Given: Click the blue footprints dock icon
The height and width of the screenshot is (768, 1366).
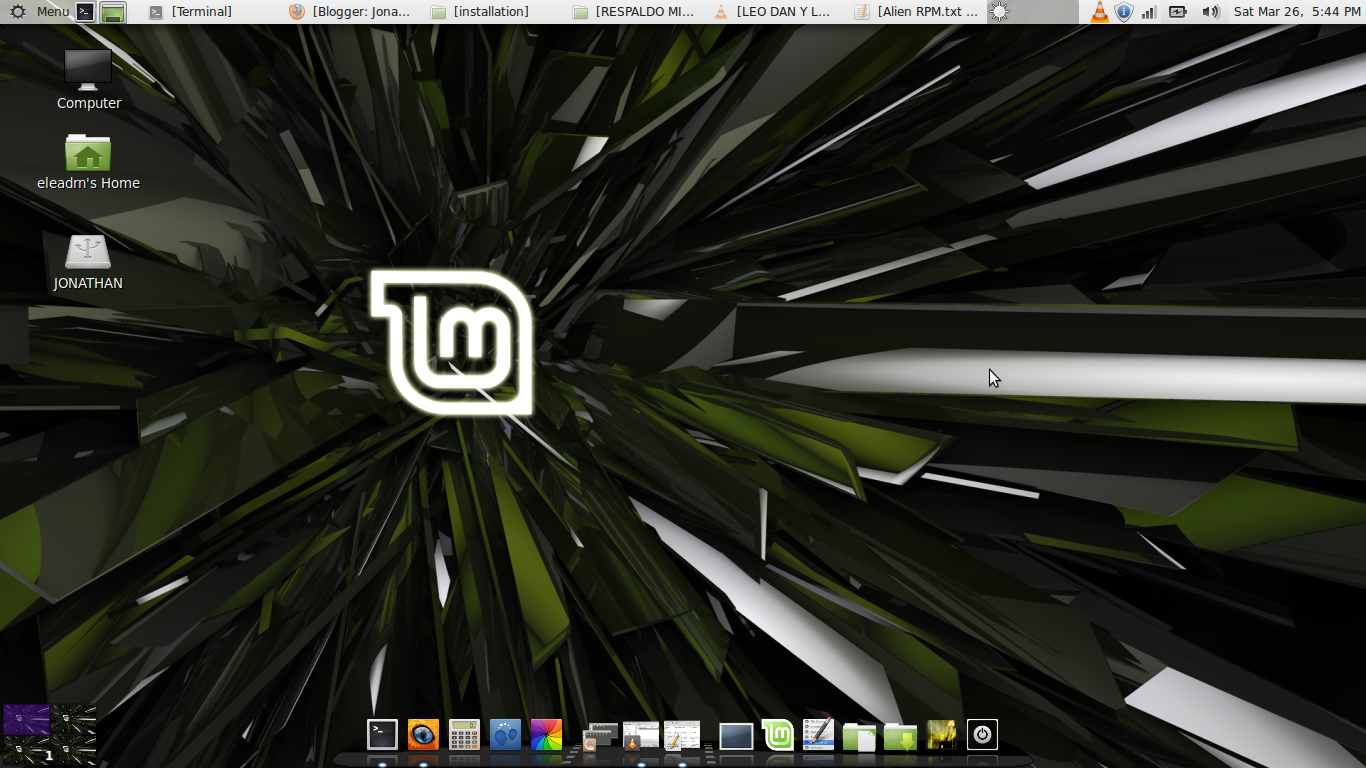Looking at the screenshot, I should point(505,735).
